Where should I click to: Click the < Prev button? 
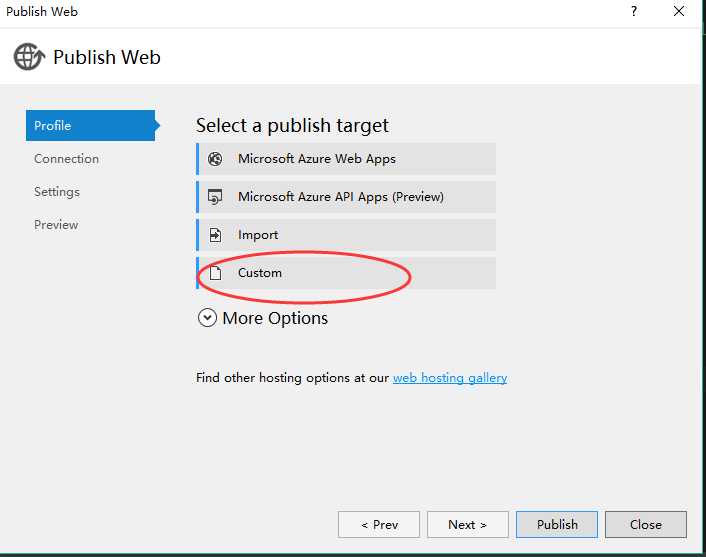pos(379,525)
